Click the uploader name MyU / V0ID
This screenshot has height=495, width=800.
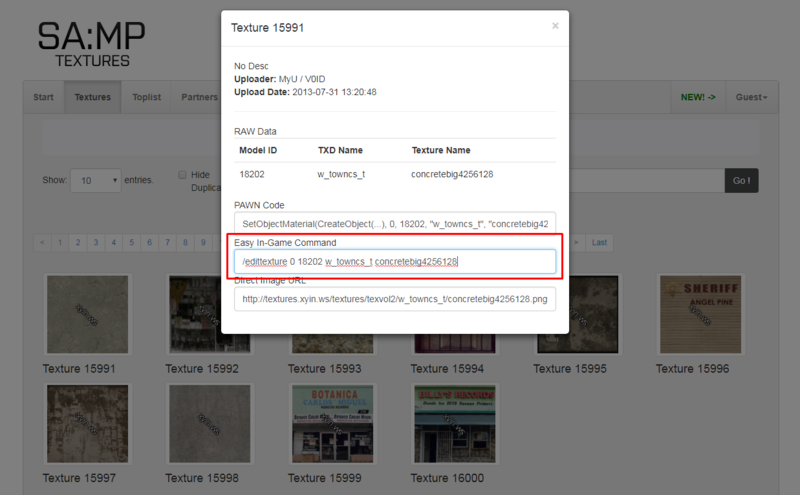click(x=302, y=79)
